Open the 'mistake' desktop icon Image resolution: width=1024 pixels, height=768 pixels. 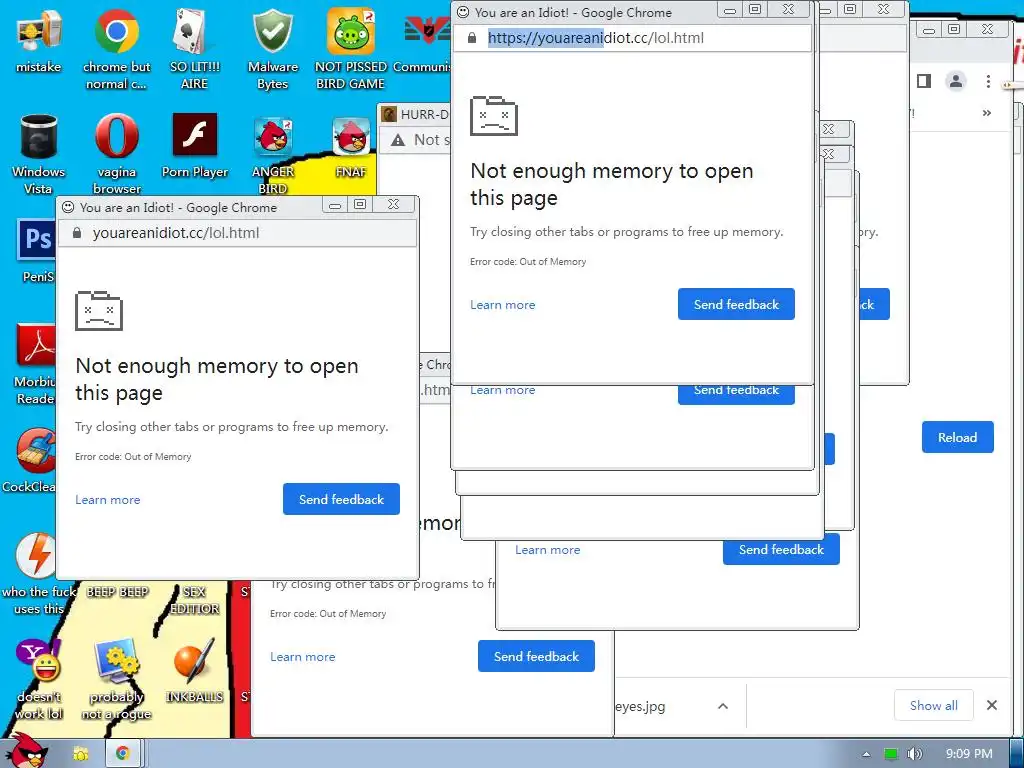coord(39,42)
